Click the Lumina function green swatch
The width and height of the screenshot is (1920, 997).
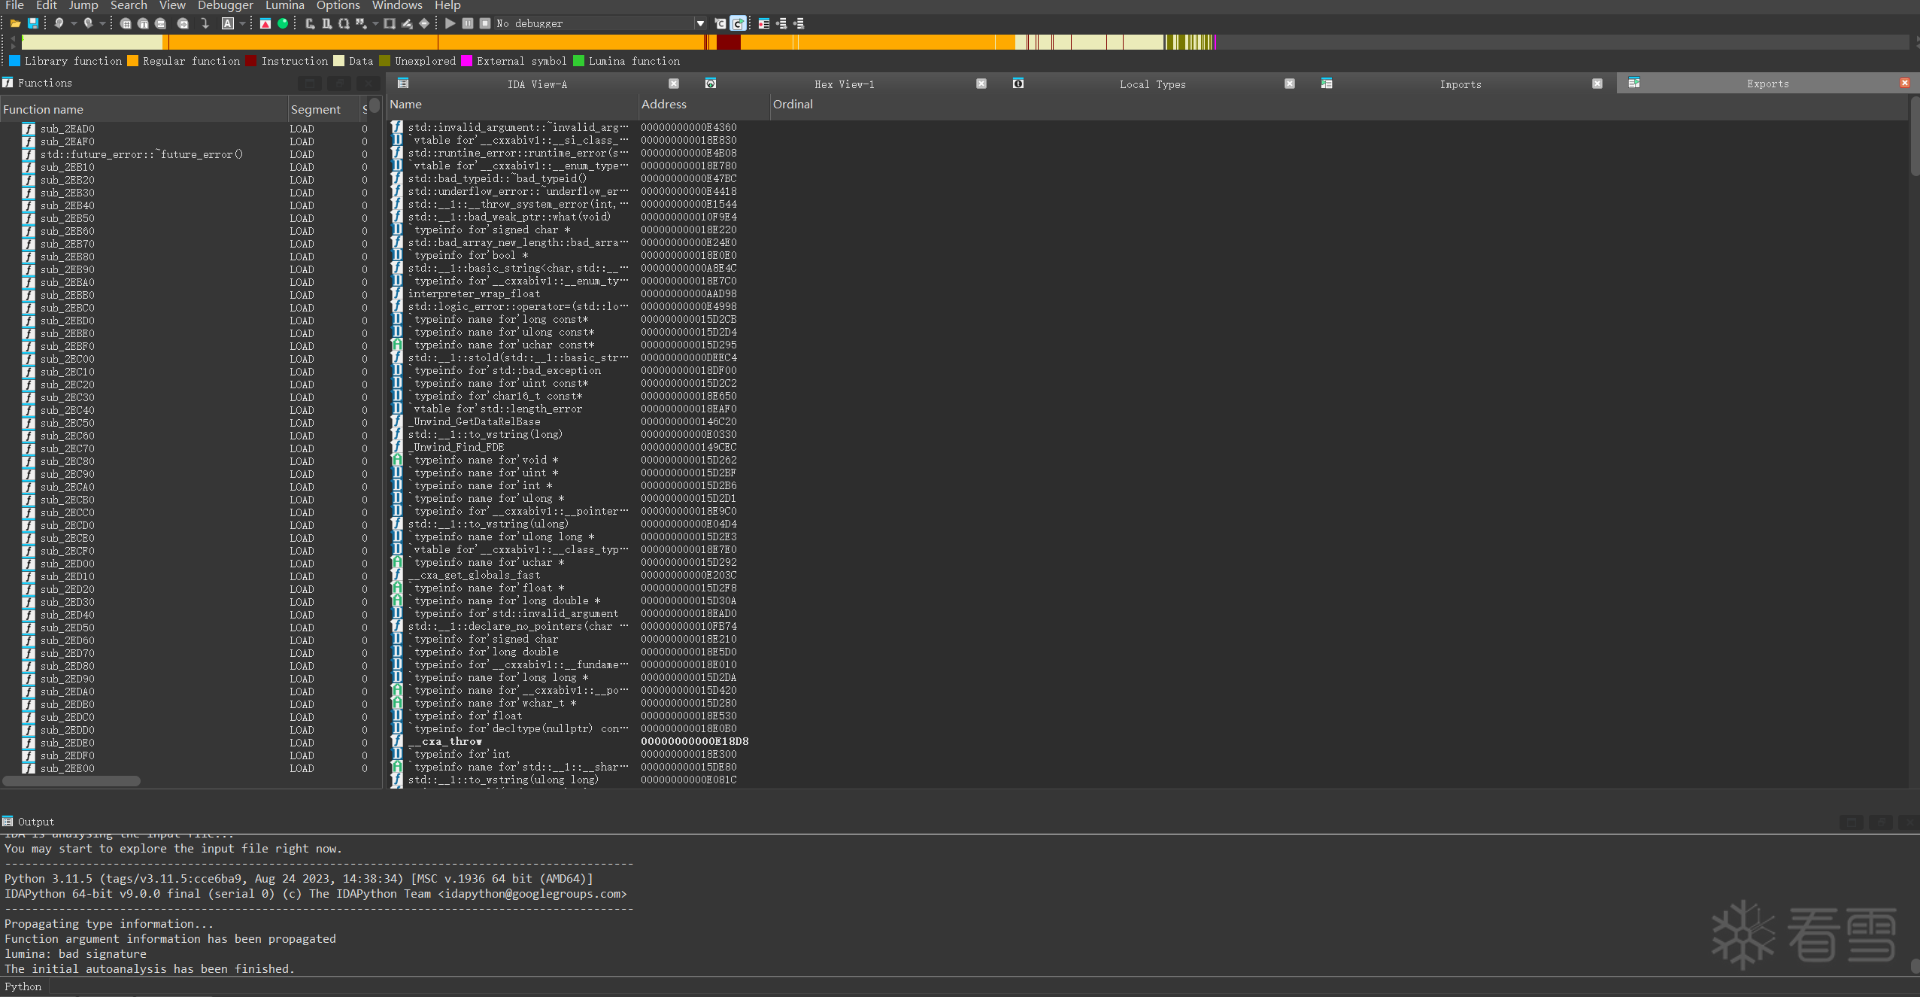pyautogui.click(x=579, y=61)
